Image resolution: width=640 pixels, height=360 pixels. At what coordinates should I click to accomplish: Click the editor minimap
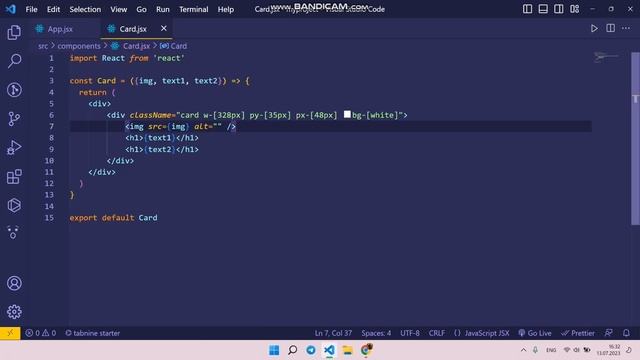(x=606, y=57)
